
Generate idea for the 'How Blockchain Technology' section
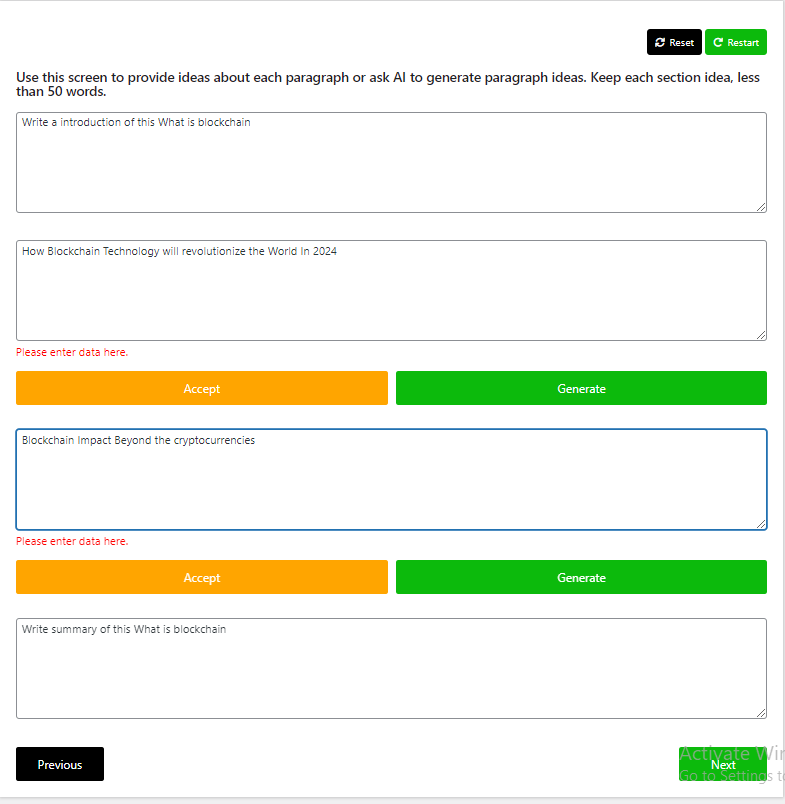coord(581,389)
